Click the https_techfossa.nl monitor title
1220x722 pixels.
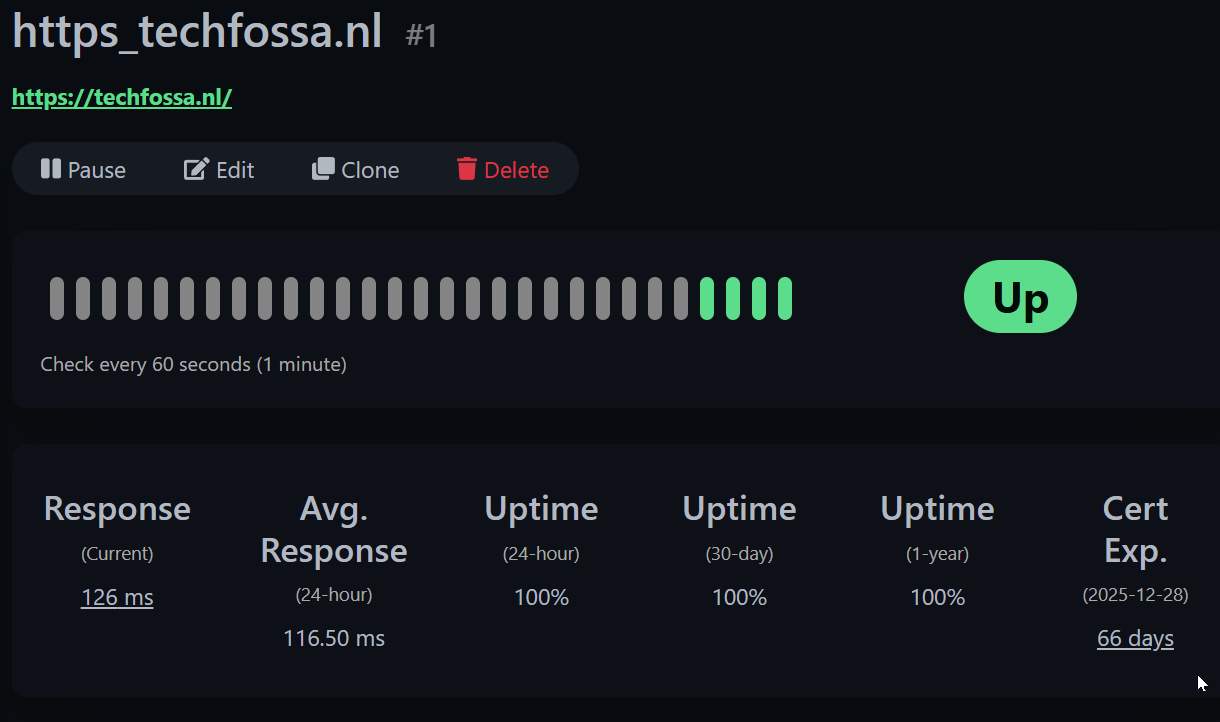click(197, 33)
